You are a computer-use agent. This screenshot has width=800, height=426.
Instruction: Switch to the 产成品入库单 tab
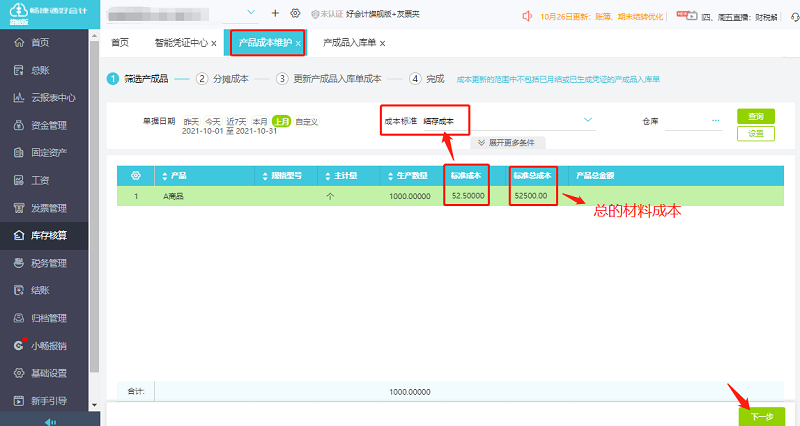pyautogui.click(x=349, y=43)
